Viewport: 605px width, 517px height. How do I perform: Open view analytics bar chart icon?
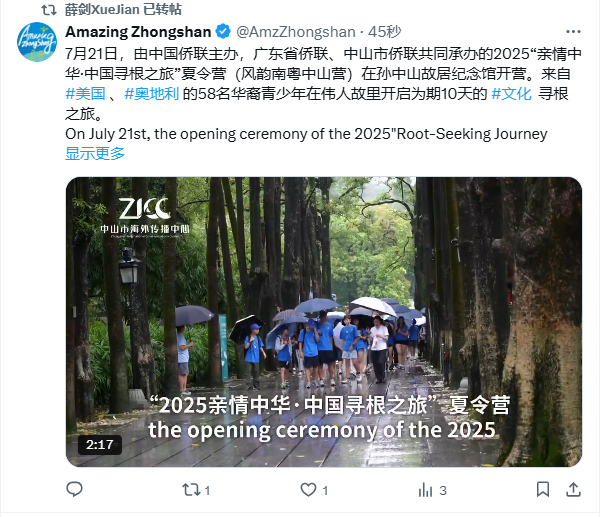[426, 490]
